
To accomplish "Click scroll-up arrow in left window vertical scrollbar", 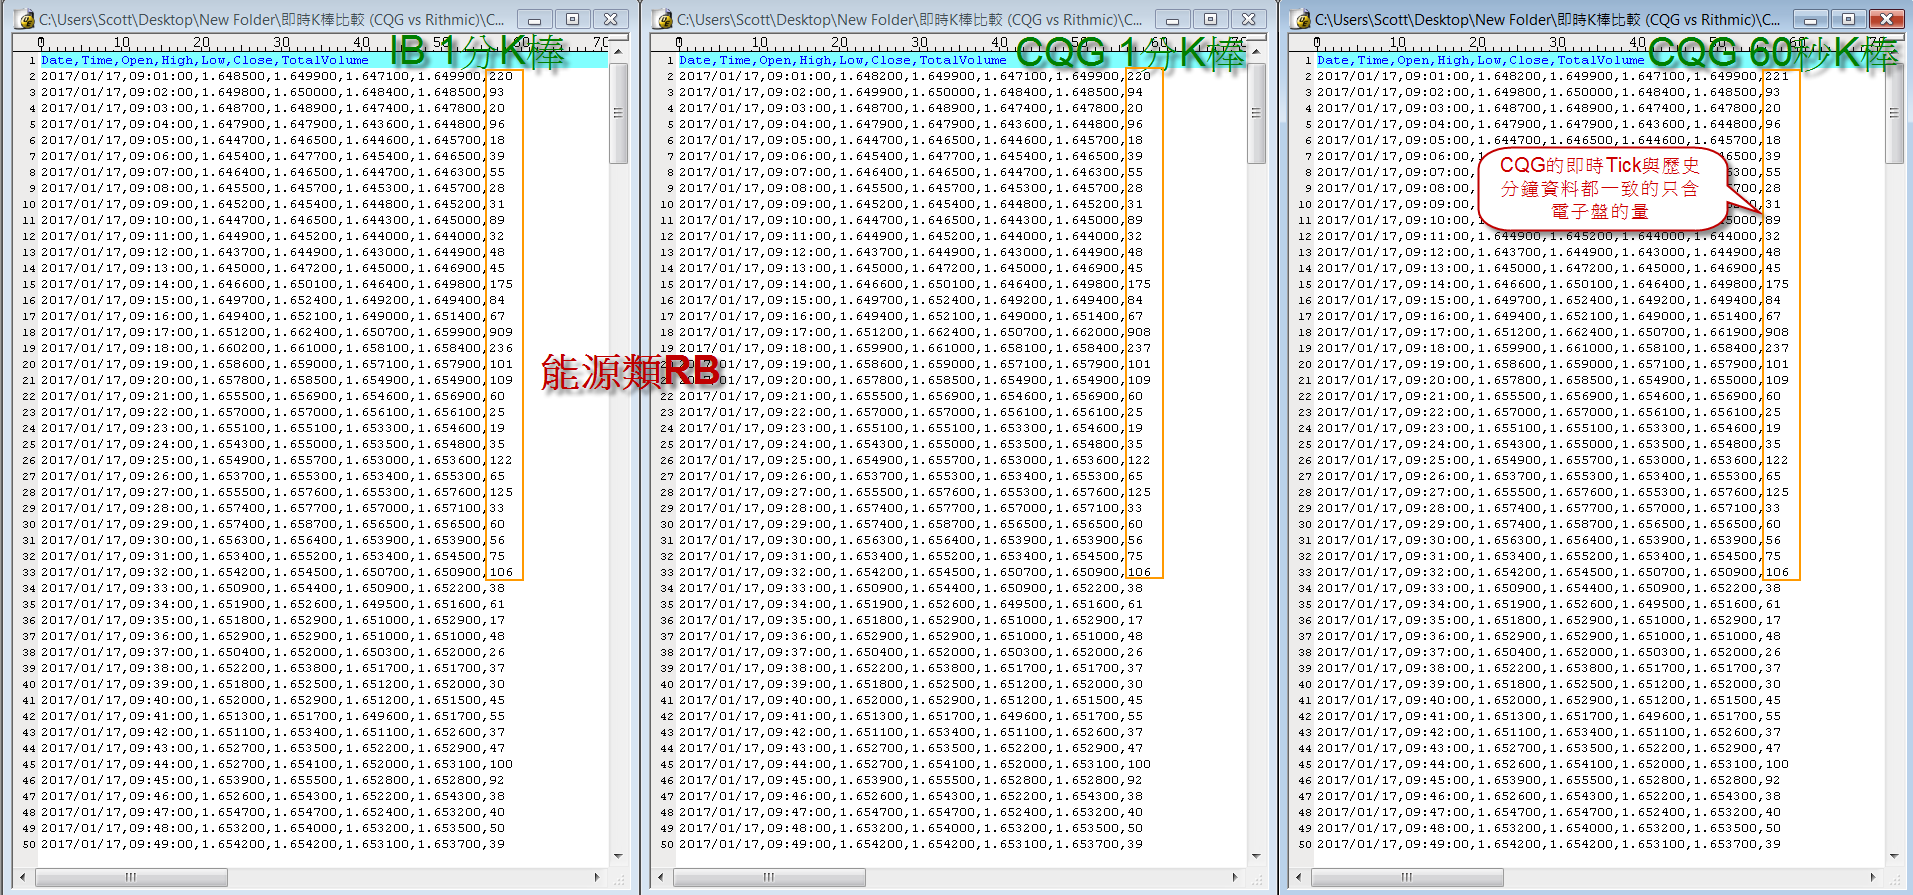I will (x=618, y=50).
